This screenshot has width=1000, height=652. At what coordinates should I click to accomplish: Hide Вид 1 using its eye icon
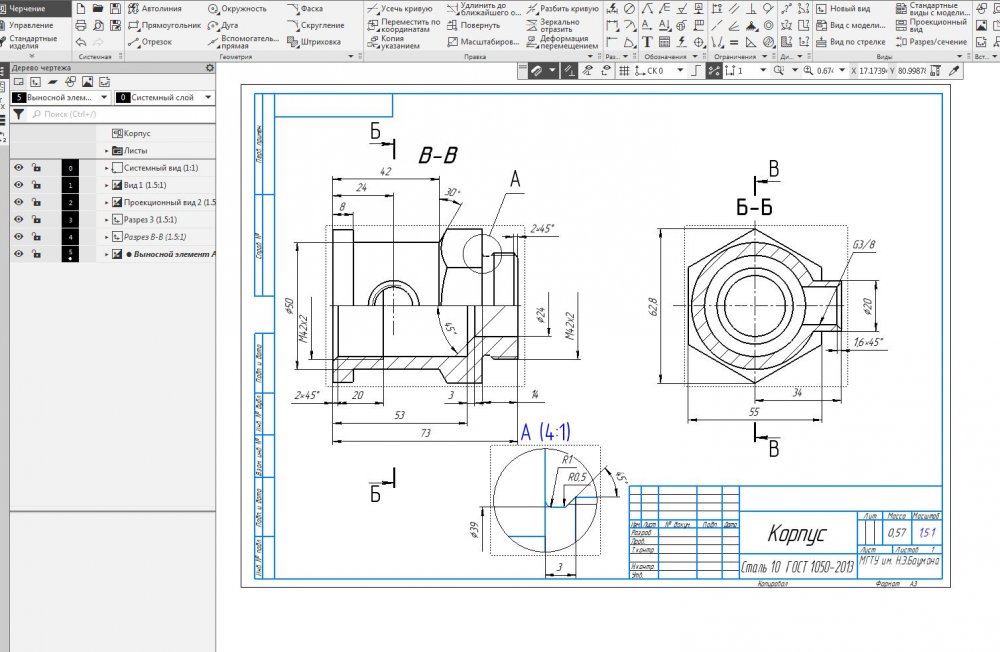coord(18,185)
